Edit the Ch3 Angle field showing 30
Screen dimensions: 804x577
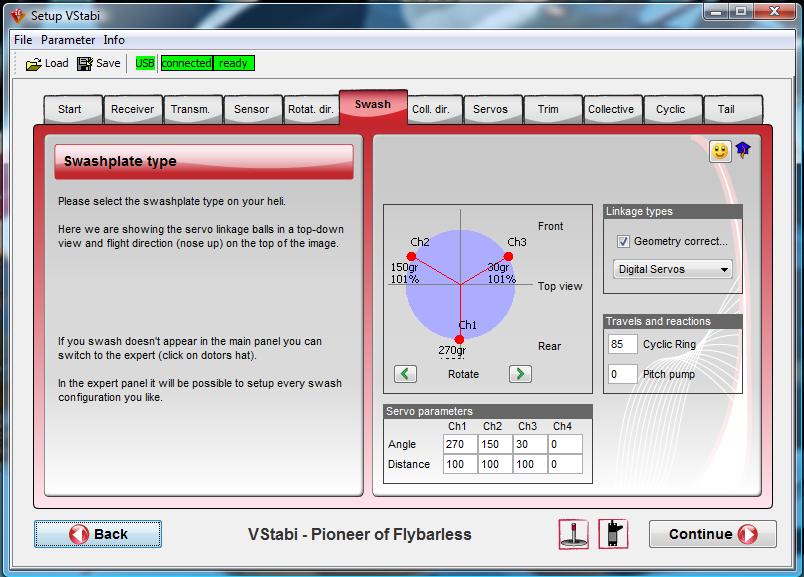coord(530,444)
